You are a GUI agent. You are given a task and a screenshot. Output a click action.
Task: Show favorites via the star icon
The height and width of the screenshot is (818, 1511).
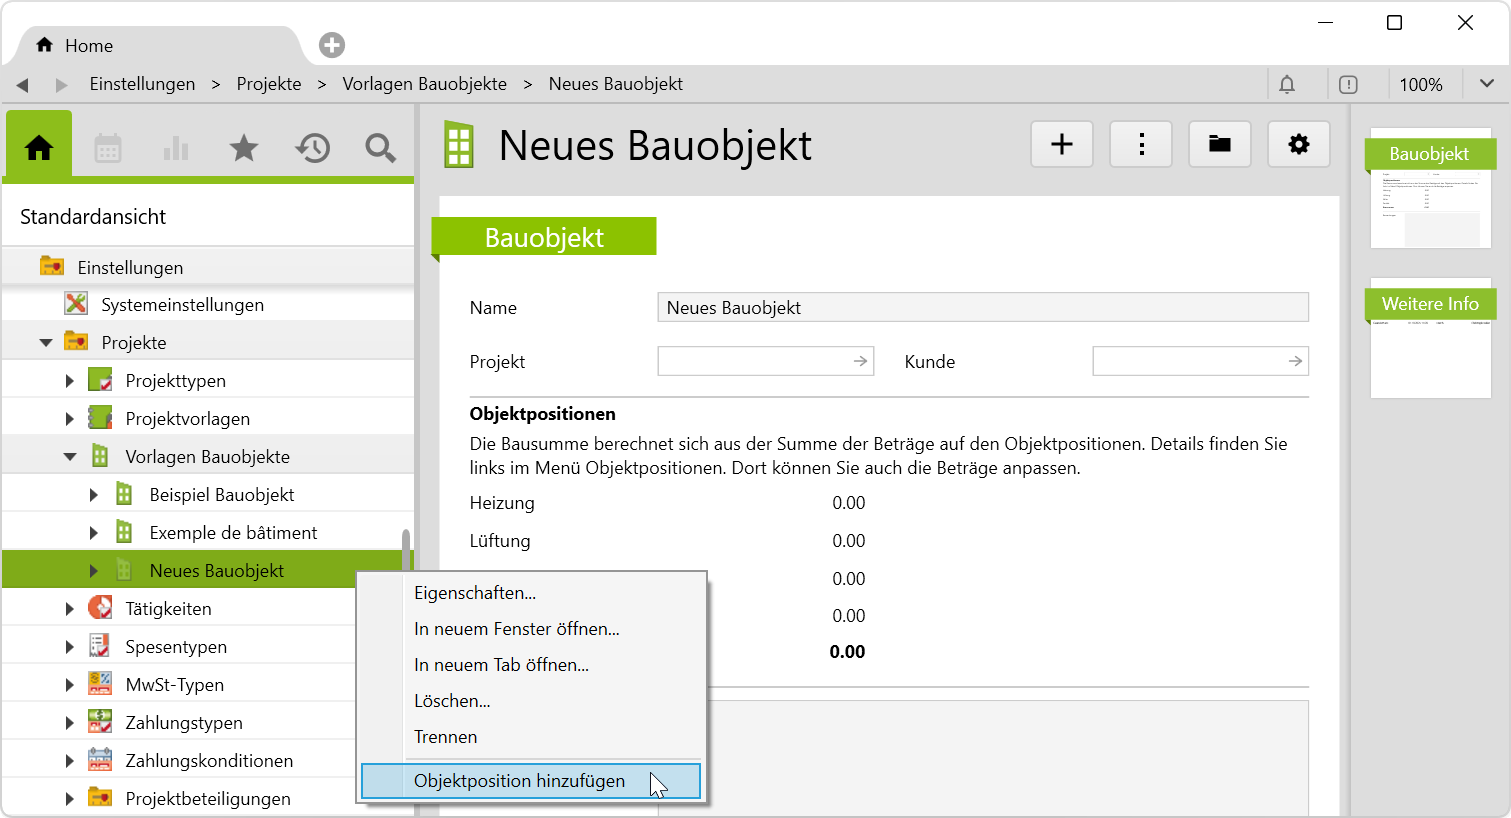coord(244,149)
